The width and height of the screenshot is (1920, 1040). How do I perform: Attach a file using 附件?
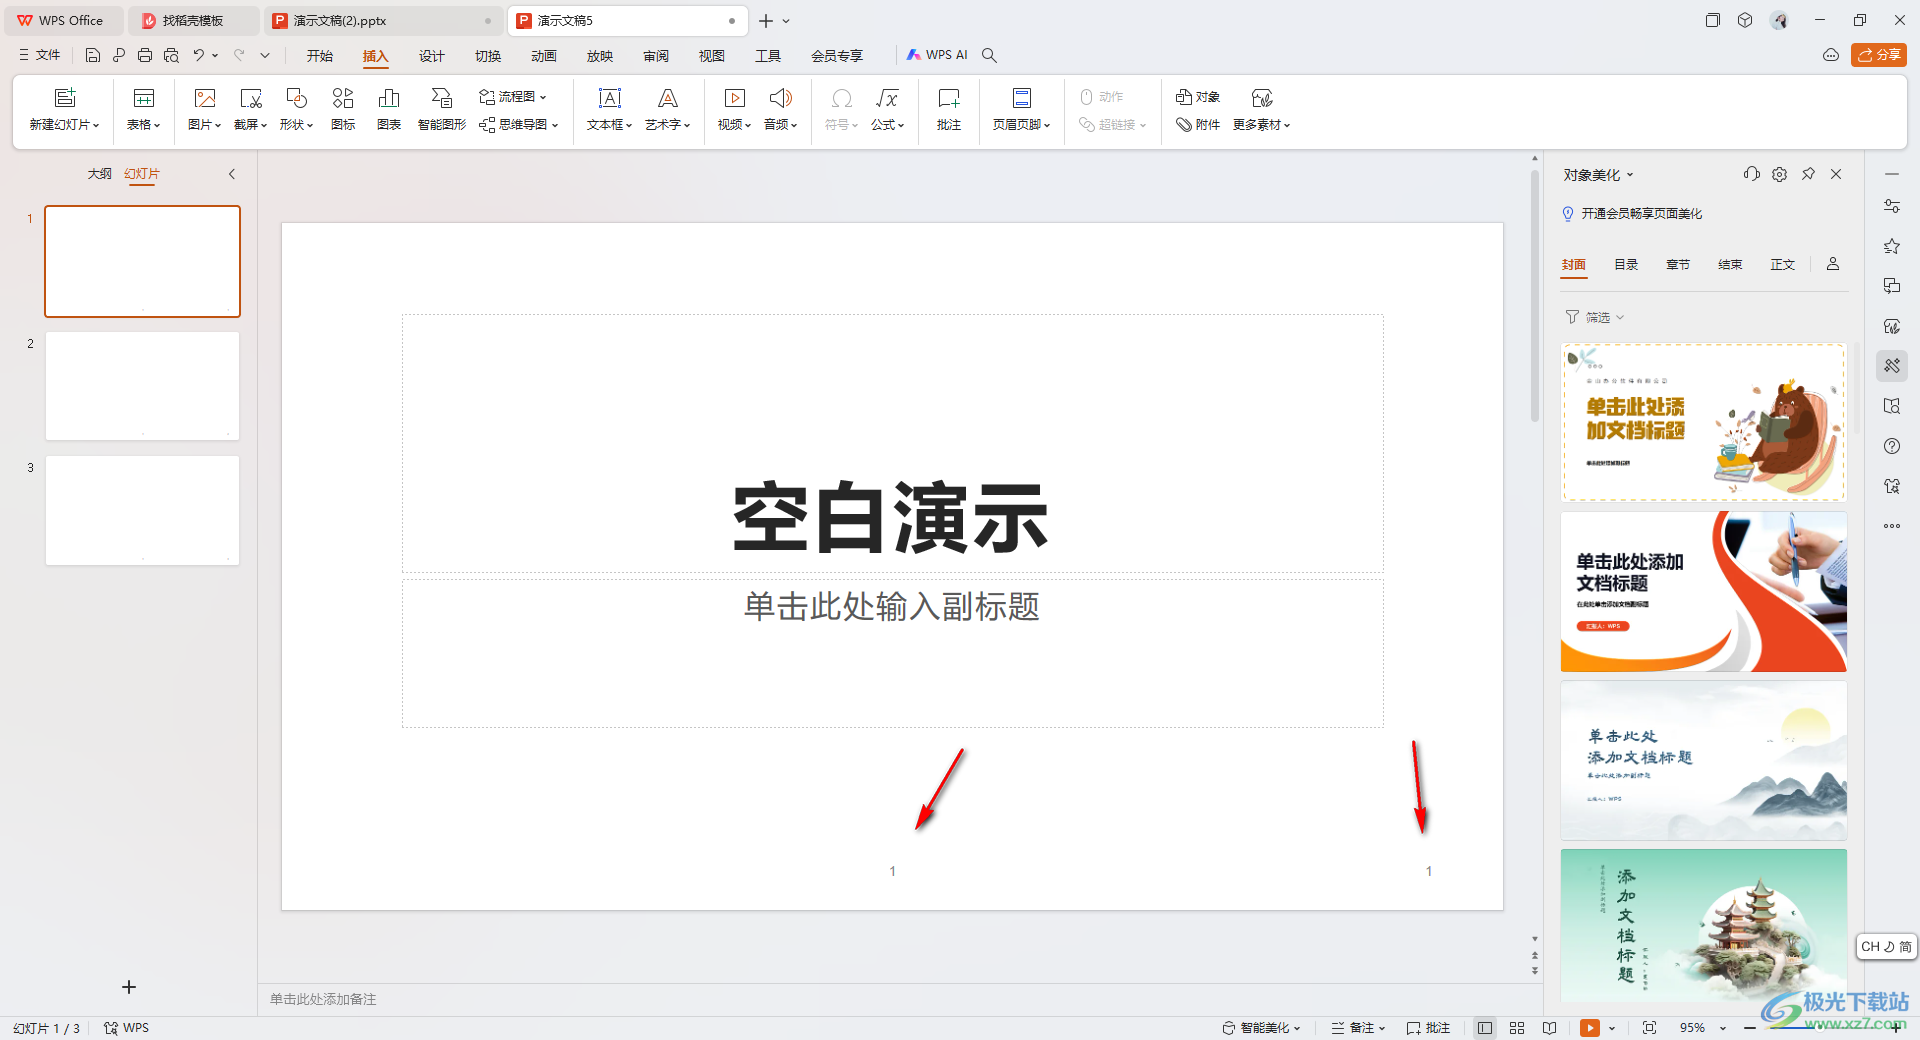1198,125
